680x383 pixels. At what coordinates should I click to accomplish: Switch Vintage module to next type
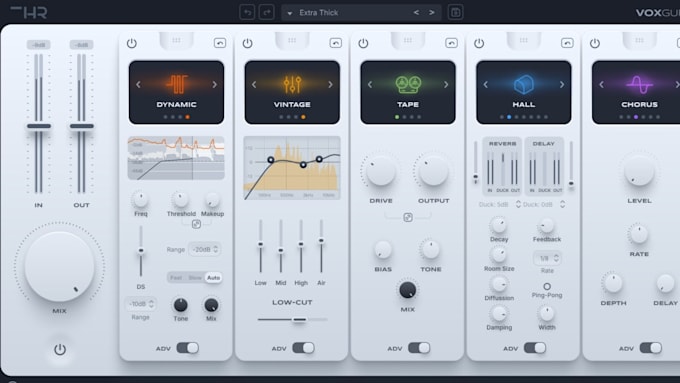pos(330,85)
